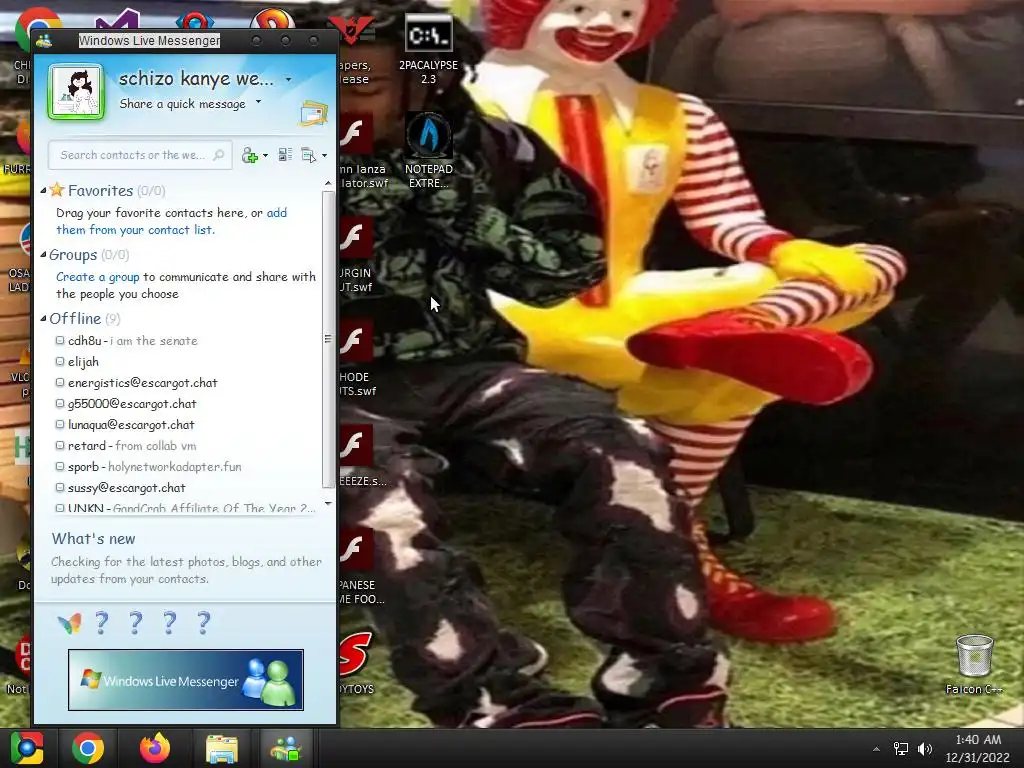Open 2PACALYPSE 2.3 desktop icon
Image resolution: width=1024 pixels, height=768 pixels.
428,51
